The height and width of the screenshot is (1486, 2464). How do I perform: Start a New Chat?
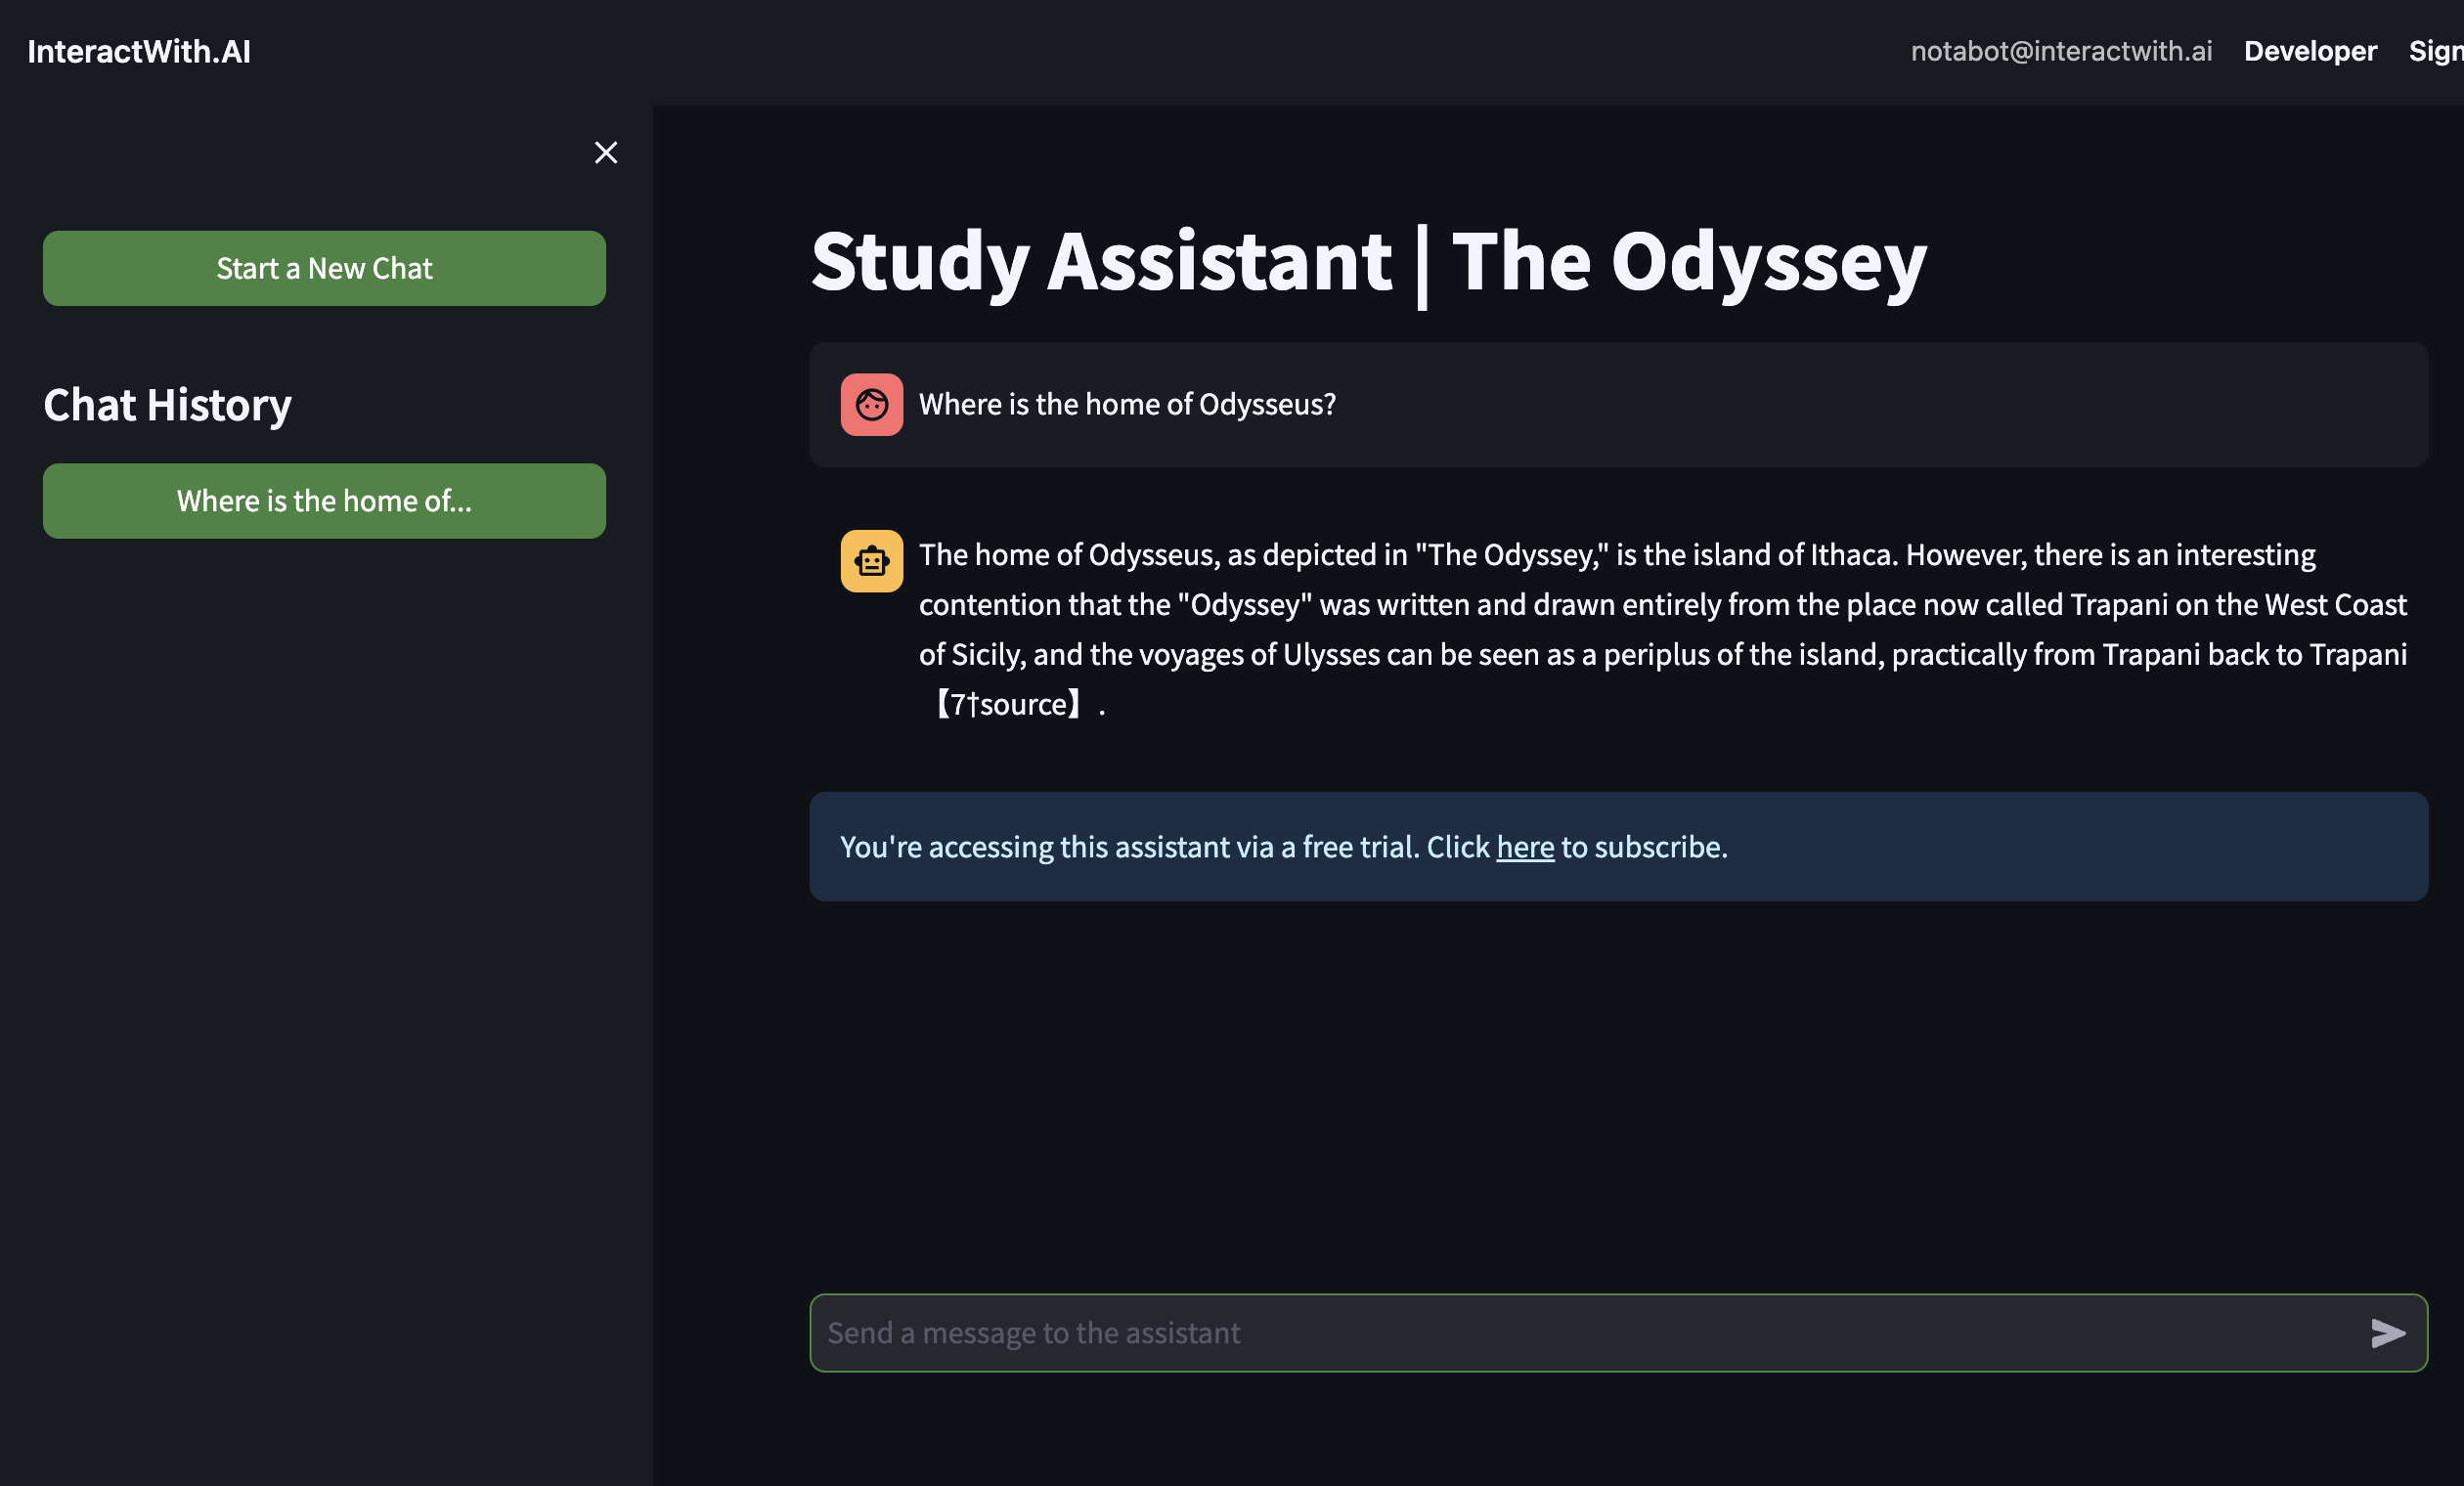[324, 269]
